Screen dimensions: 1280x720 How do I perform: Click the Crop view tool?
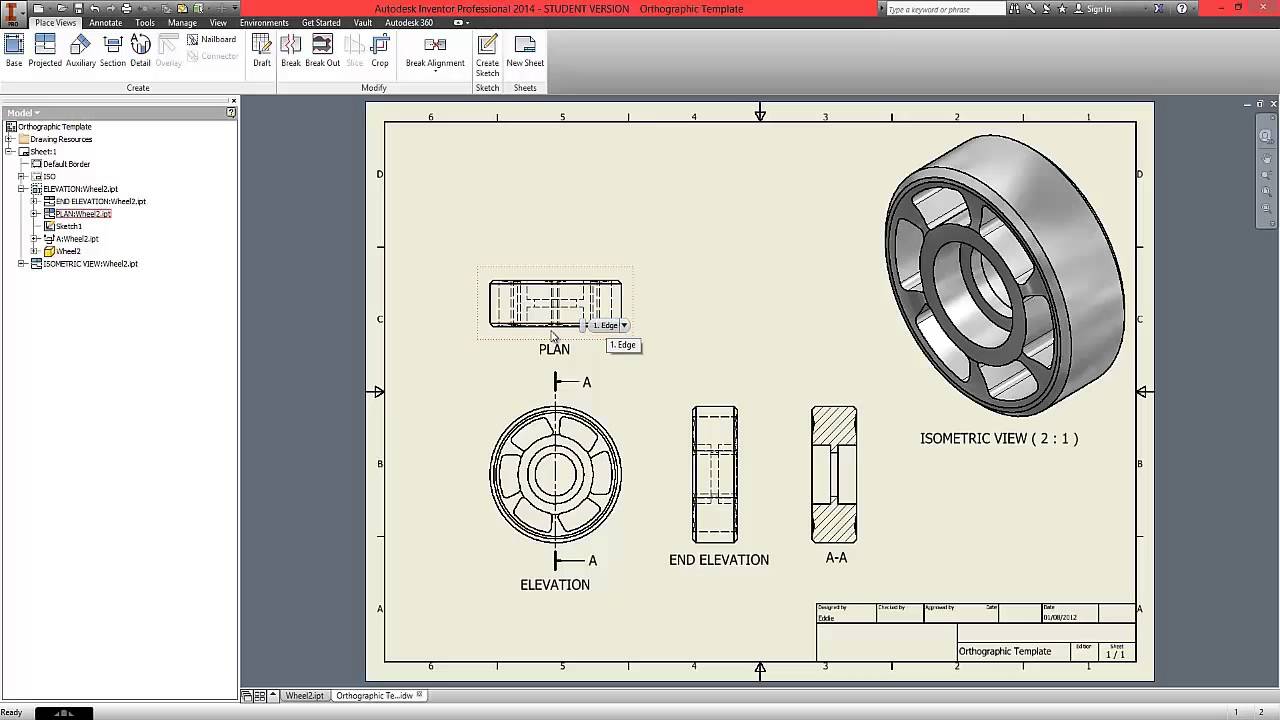click(380, 49)
